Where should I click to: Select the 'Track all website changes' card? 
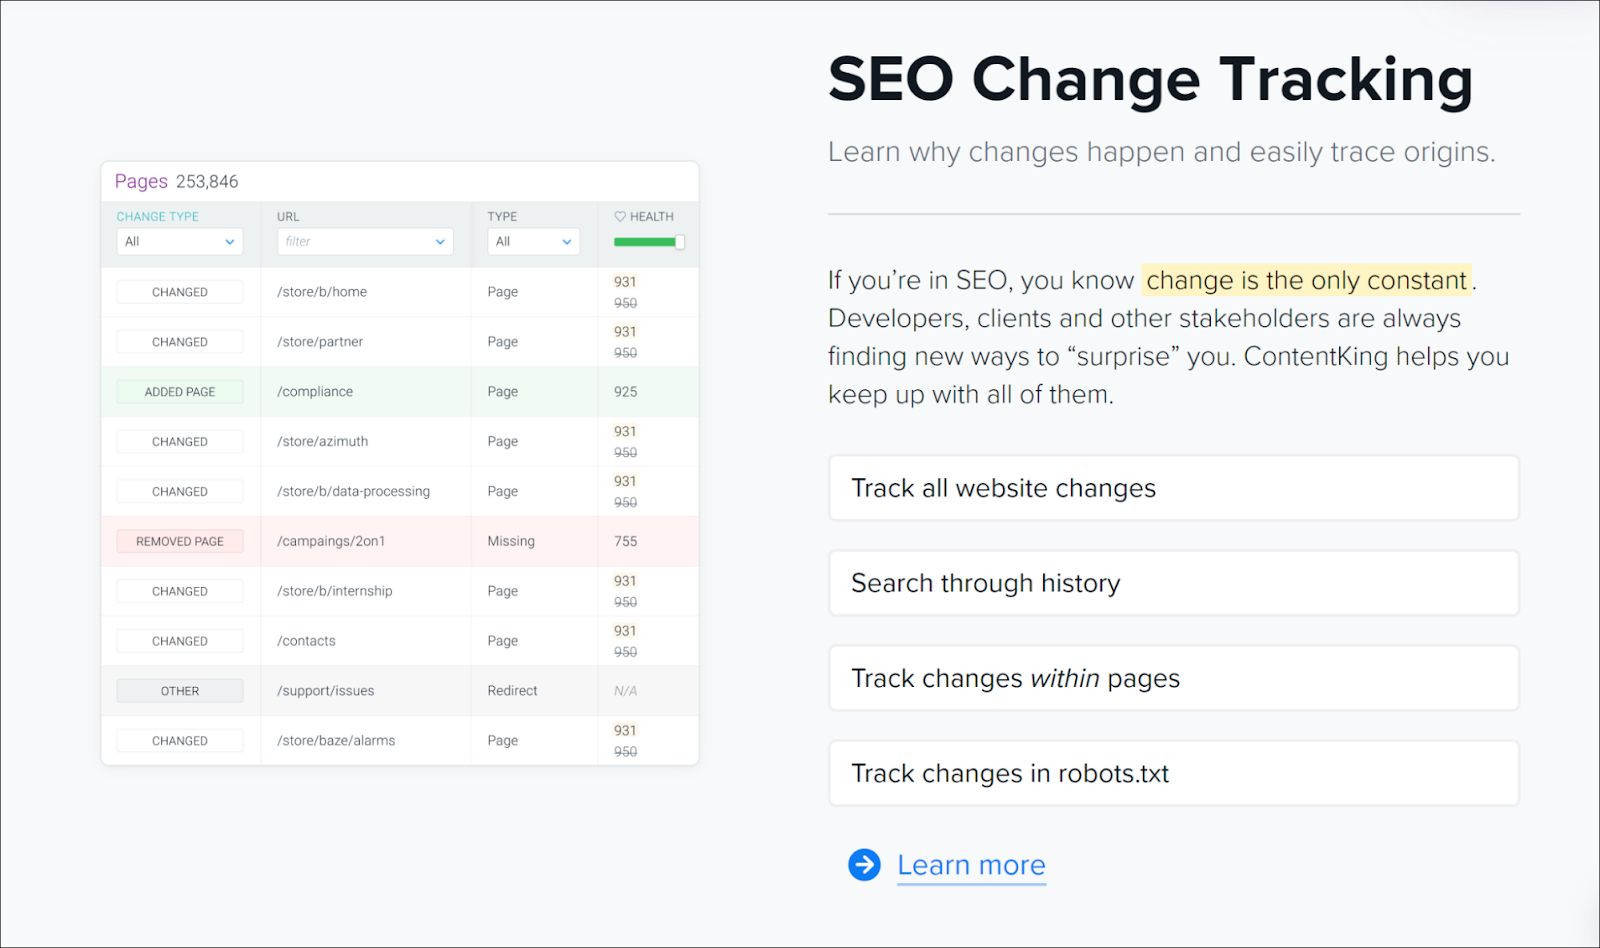[x=1173, y=488]
